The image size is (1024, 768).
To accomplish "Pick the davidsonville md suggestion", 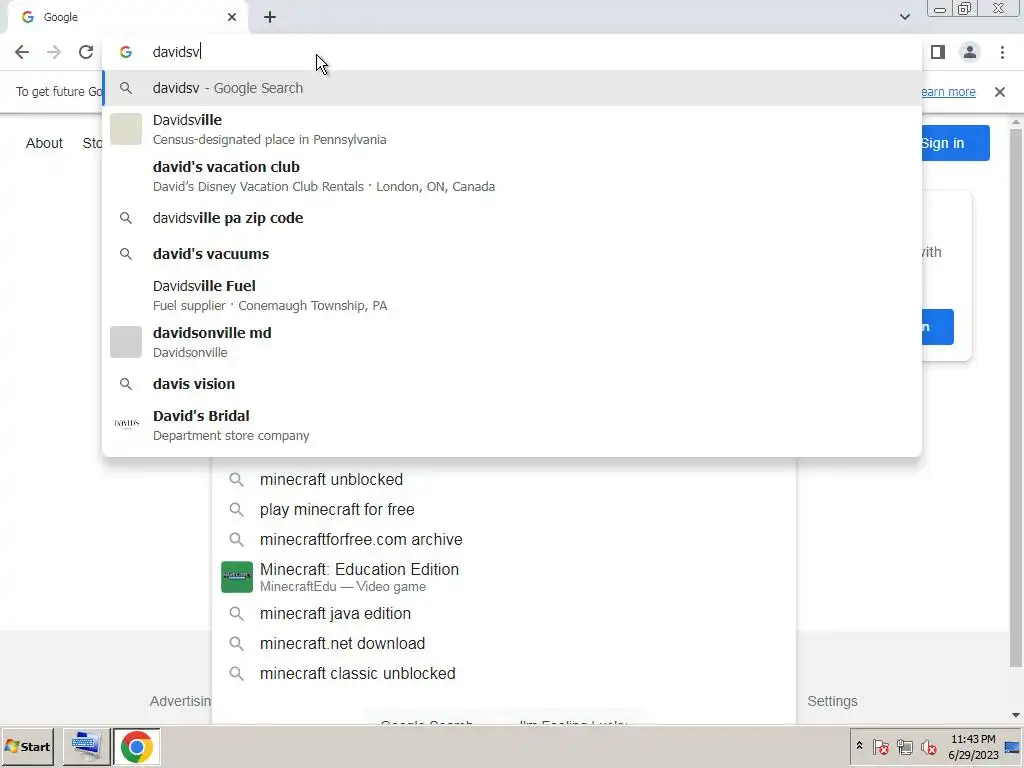I will click(512, 342).
